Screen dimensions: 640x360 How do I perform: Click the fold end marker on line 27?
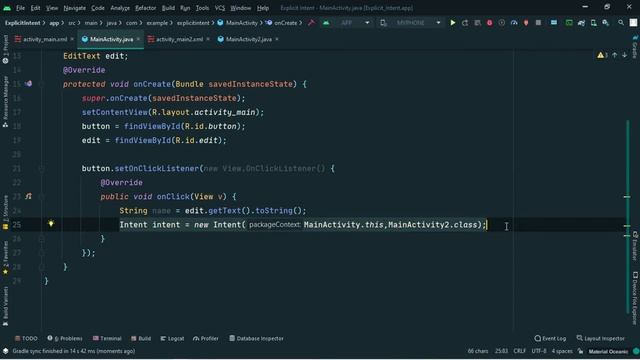click(42, 253)
